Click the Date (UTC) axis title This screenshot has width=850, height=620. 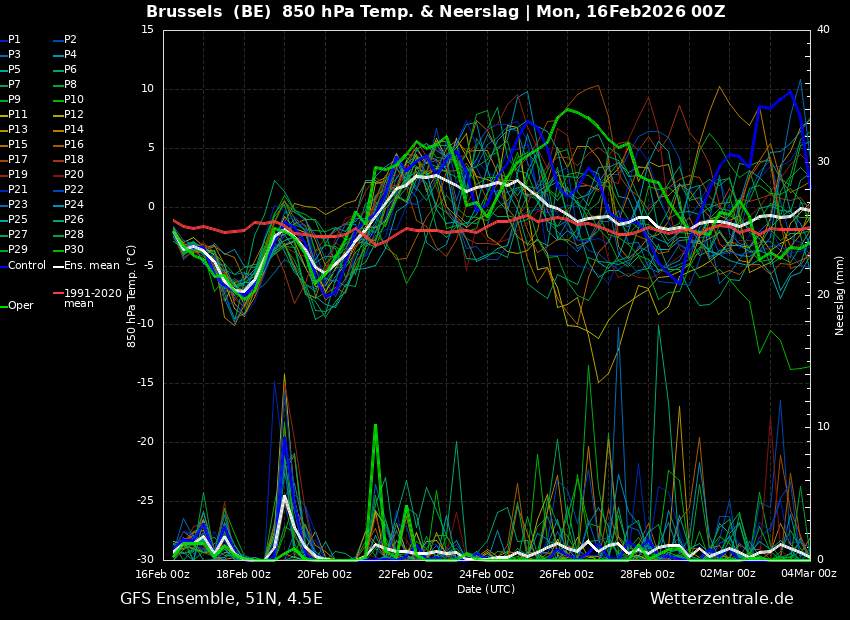[486, 589]
